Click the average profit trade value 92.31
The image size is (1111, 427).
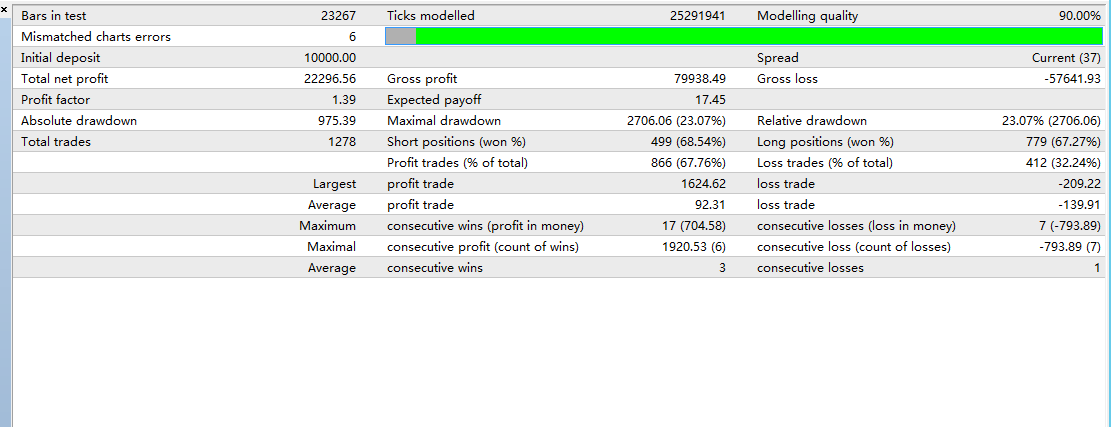711,205
